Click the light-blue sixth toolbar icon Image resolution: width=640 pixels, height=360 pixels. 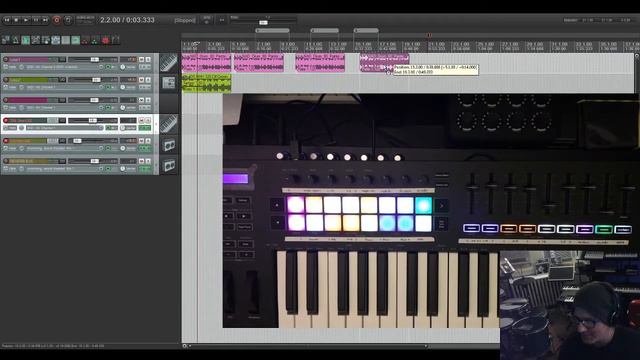point(56,40)
